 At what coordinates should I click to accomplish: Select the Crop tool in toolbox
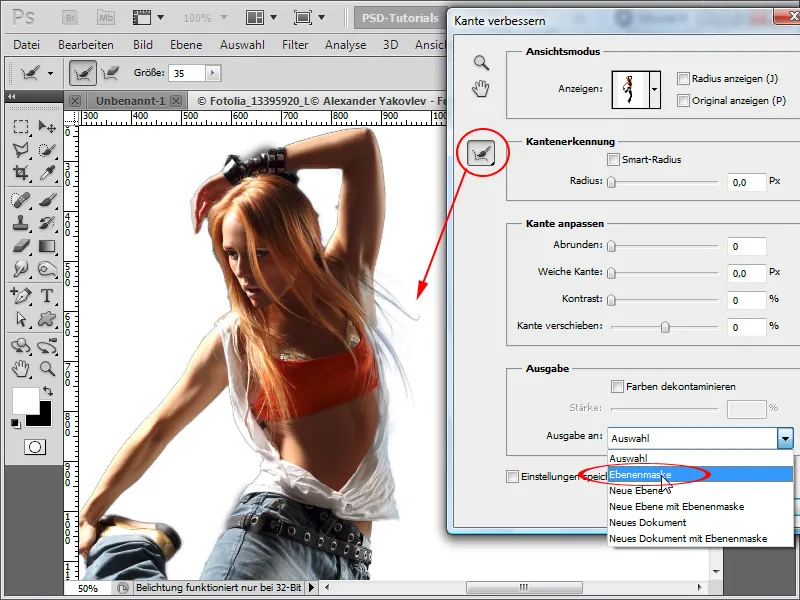pyautogui.click(x=20, y=173)
